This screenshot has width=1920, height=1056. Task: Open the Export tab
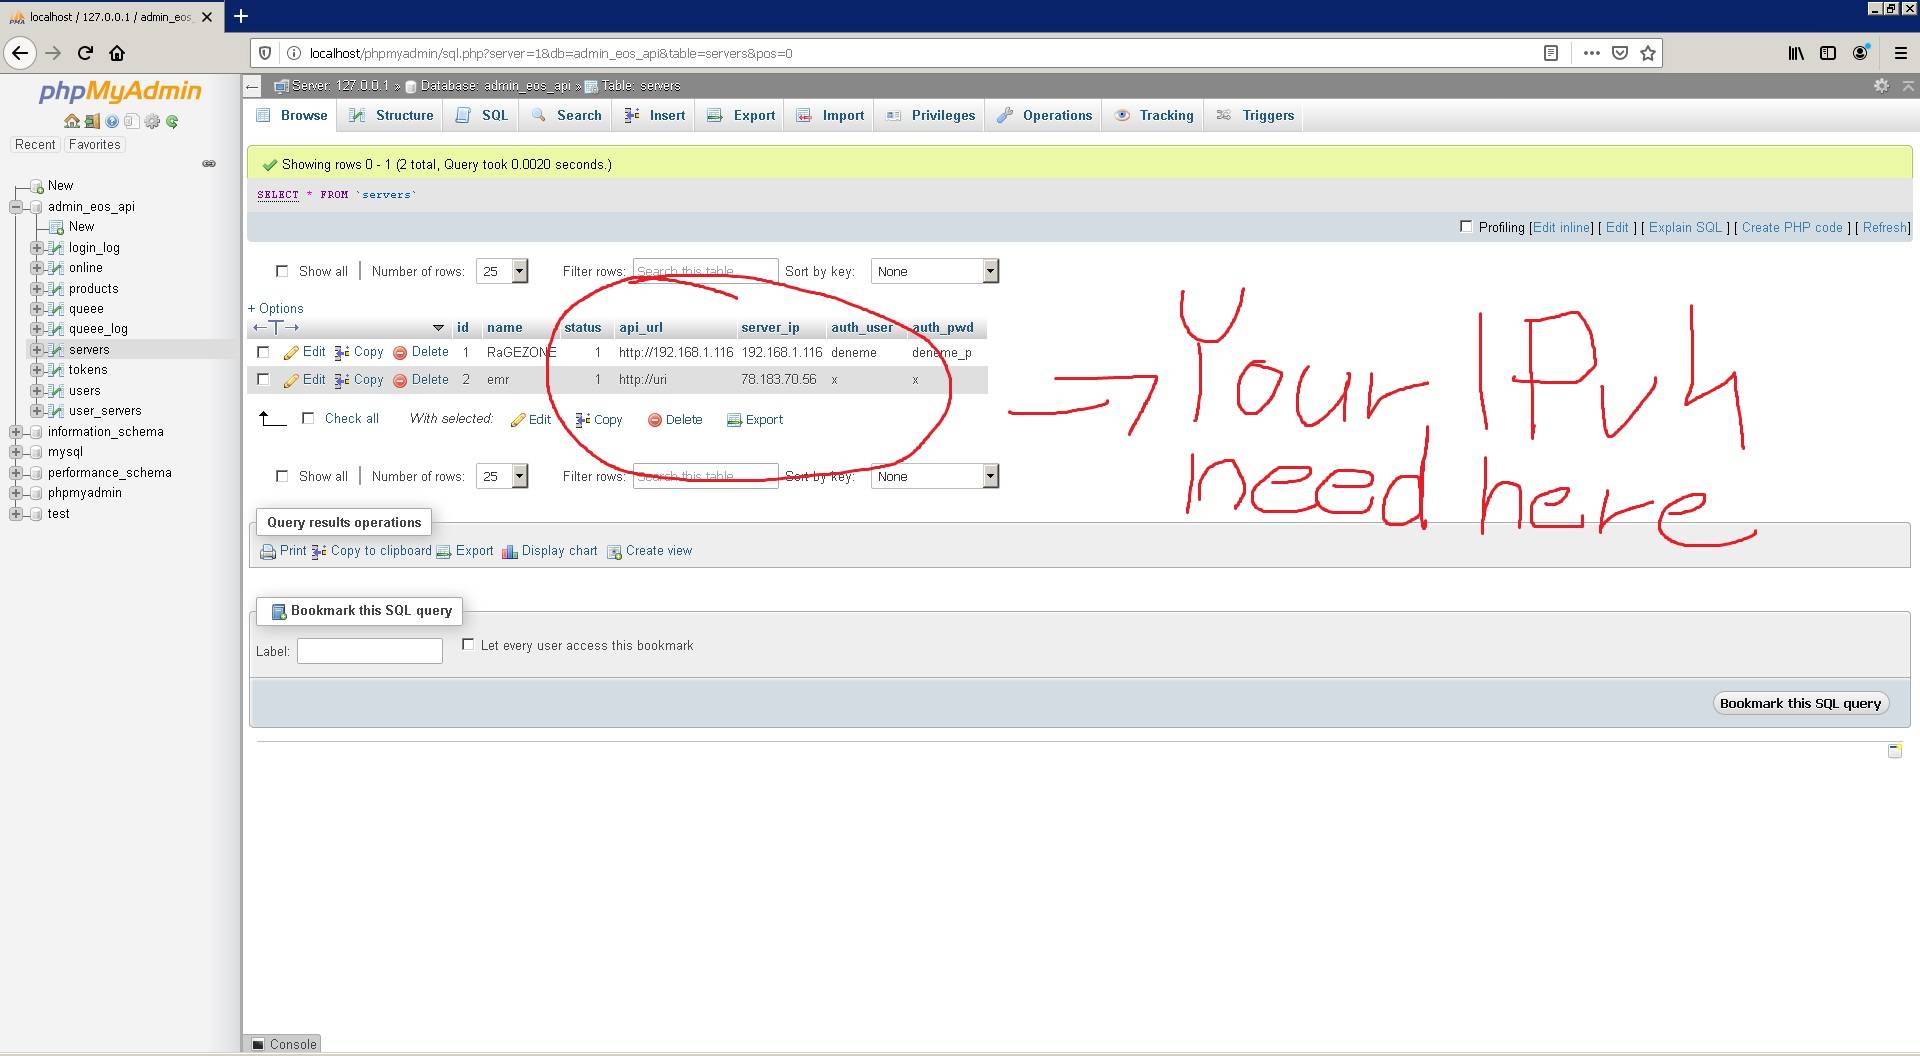click(741, 116)
